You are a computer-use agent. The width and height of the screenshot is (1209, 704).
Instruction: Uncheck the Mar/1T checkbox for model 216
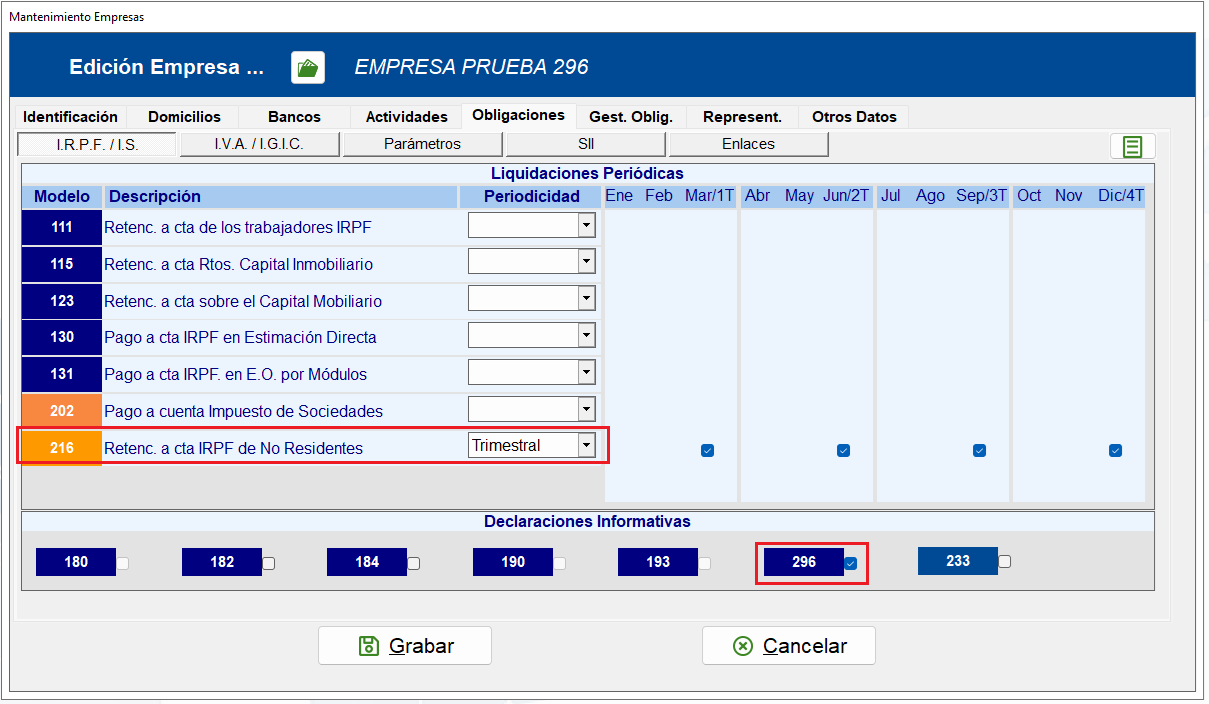coord(707,451)
